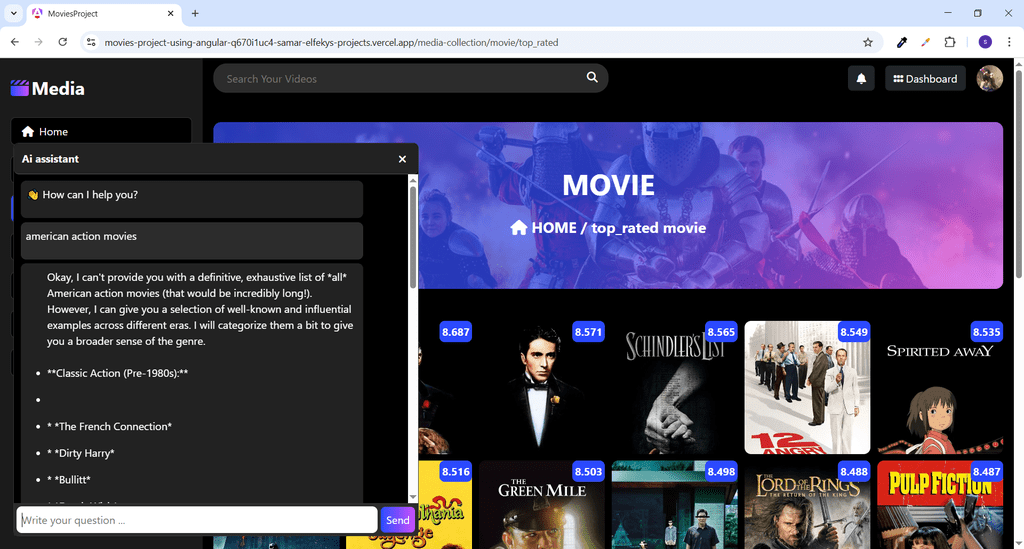Screen dimensions: 1024x549
Task: Click The French Connection list item
Action: click(109, 426)
